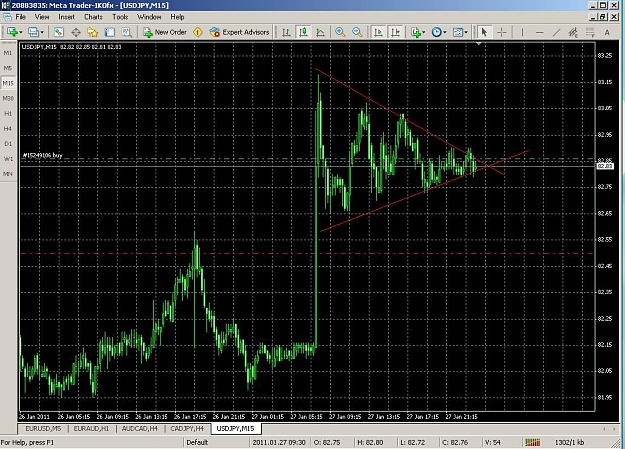Open the Periods clock dropdown
Image resolution: width=625 pixels, height=449 pixels.
tap(439, 32)
